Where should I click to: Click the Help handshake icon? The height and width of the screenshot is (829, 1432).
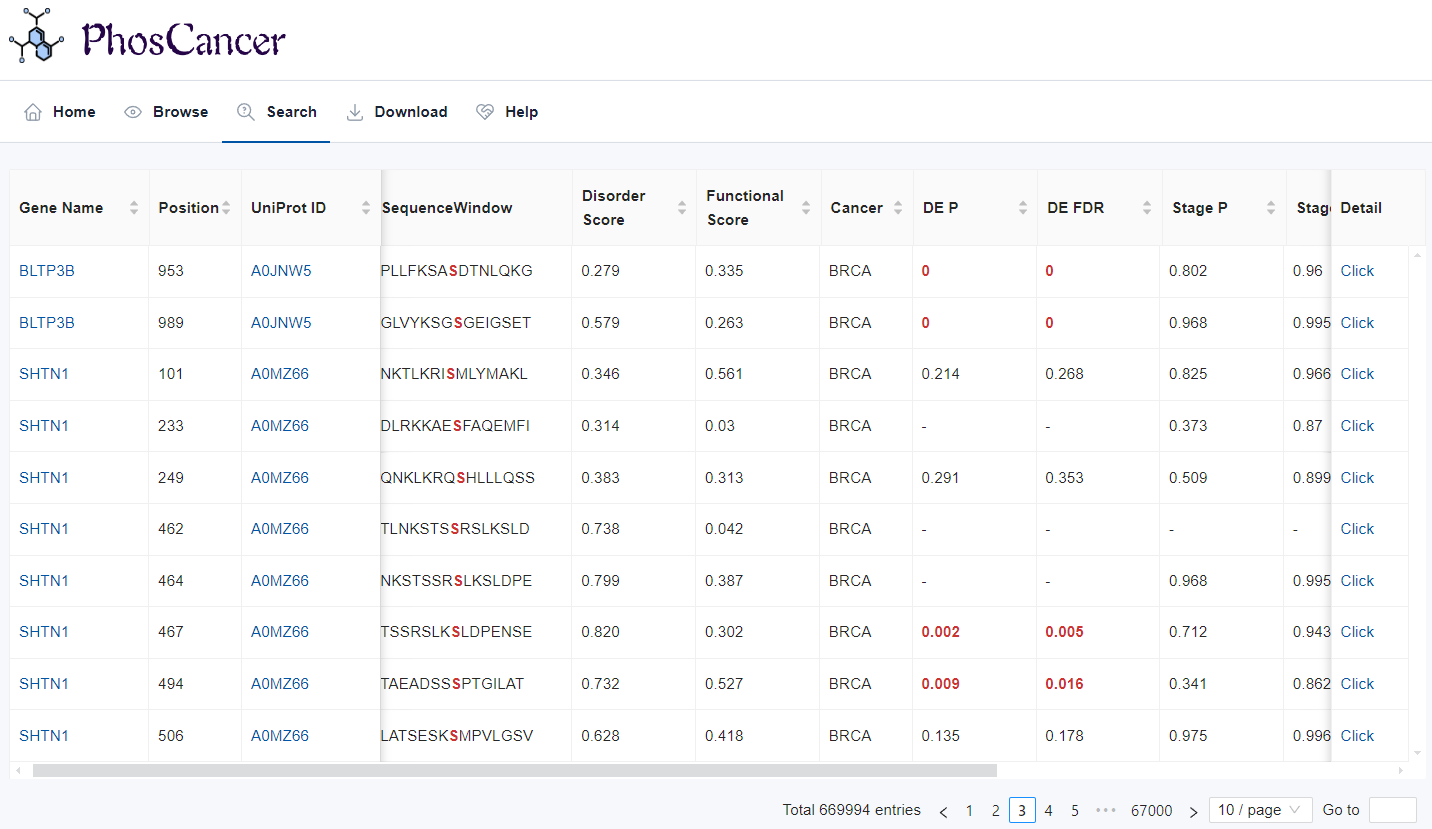click(485, 112)
